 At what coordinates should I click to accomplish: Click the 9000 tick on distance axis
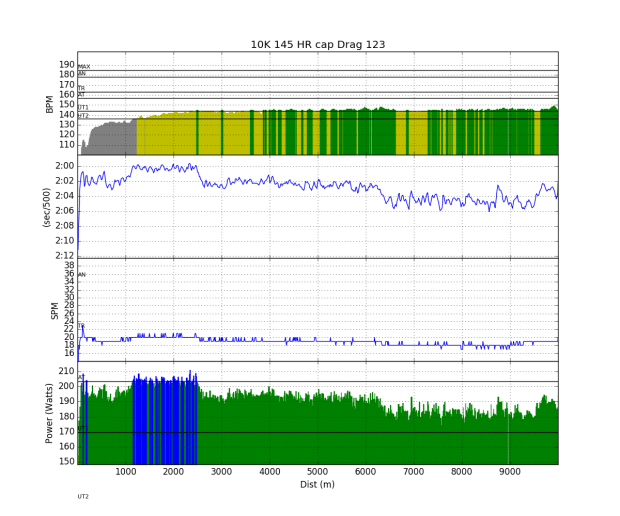pos(509,472)
